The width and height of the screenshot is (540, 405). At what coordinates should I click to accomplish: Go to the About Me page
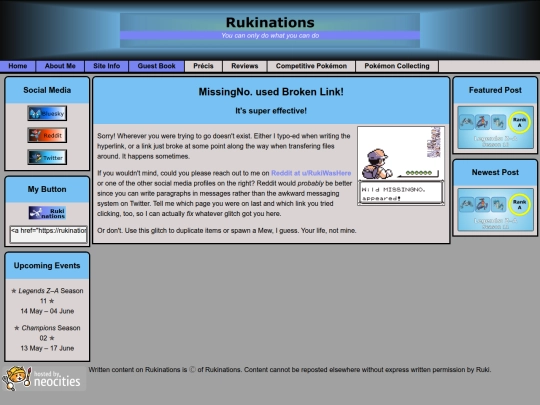[x=60, y=66]
